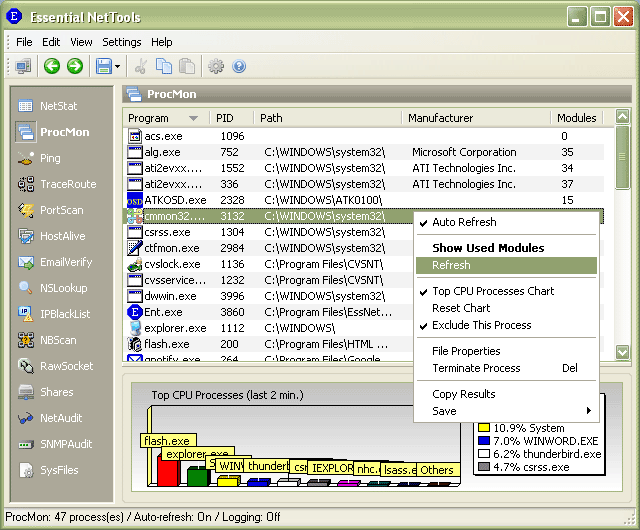Open the SysFiles tool
The height and width of the screenshot is (530, 640).
coord(48,470)
